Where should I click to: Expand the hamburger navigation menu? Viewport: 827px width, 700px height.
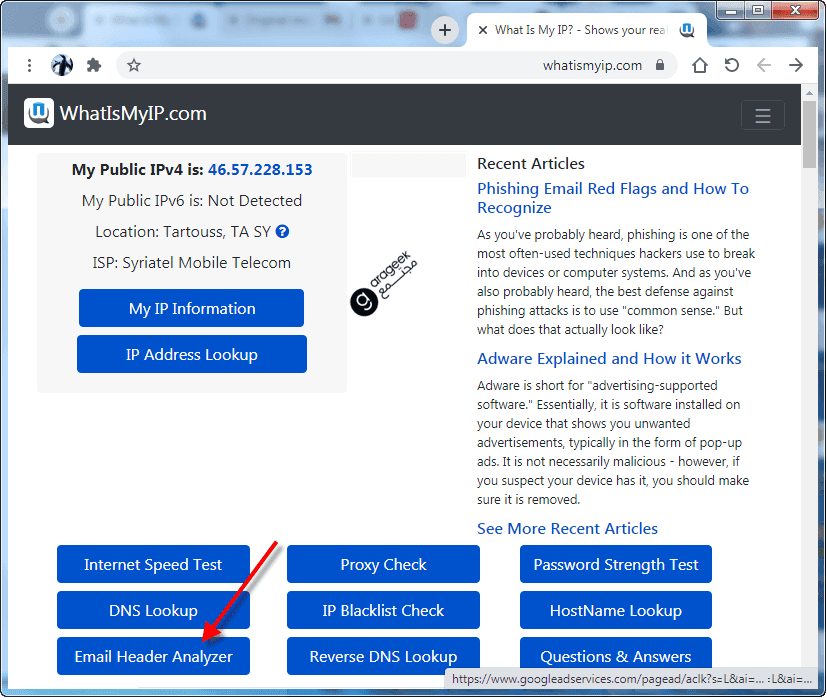762,115
